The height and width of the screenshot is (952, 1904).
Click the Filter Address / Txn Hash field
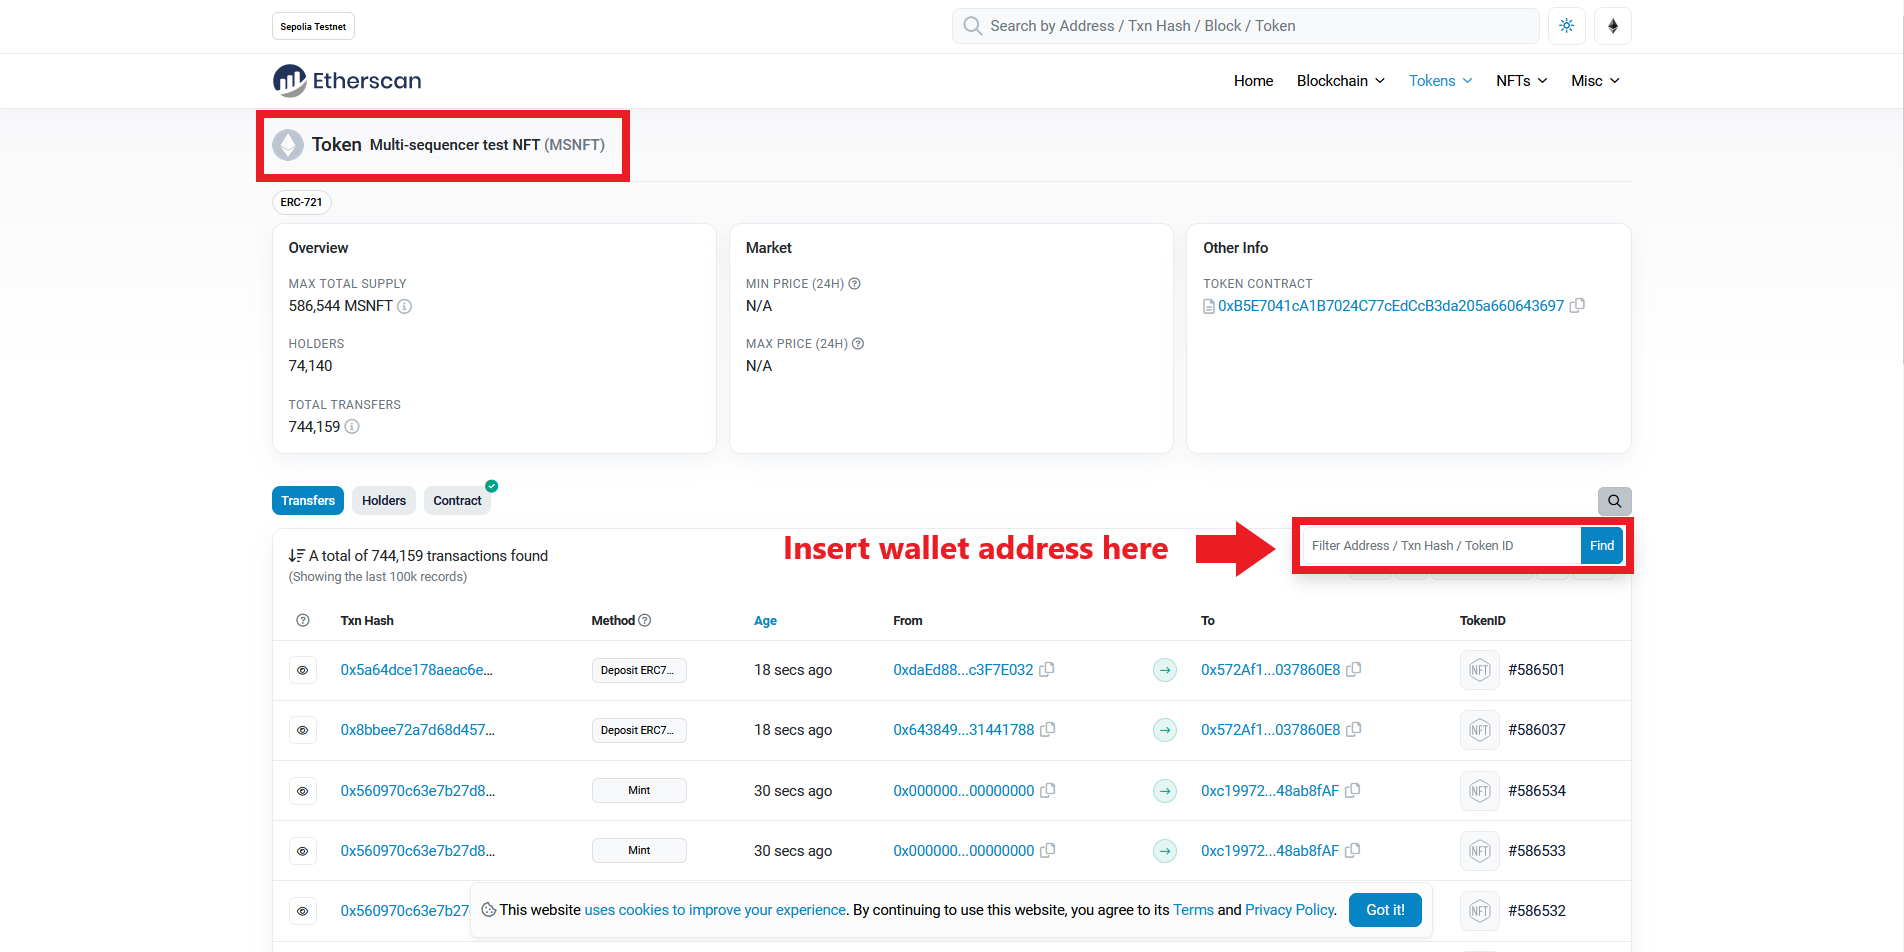[x=1440, y=546]
